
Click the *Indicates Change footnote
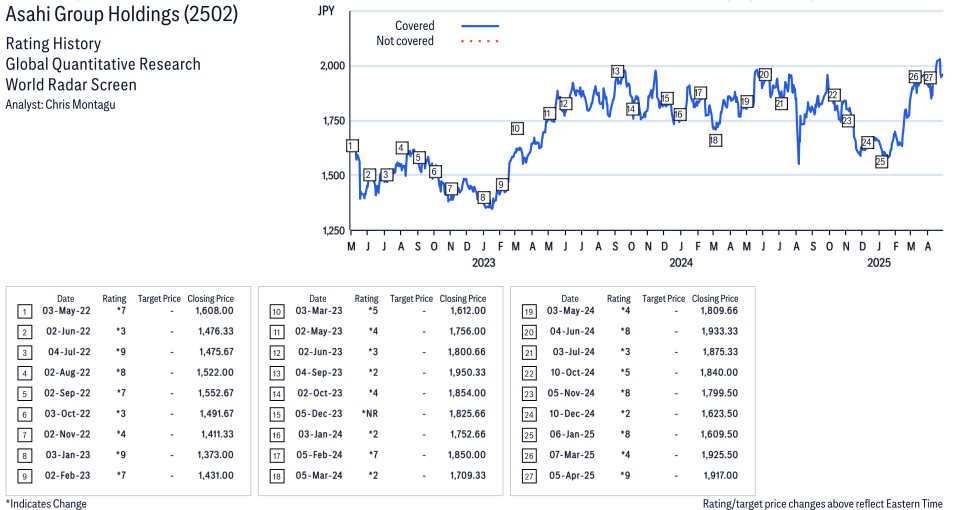[x=46, y=504]
